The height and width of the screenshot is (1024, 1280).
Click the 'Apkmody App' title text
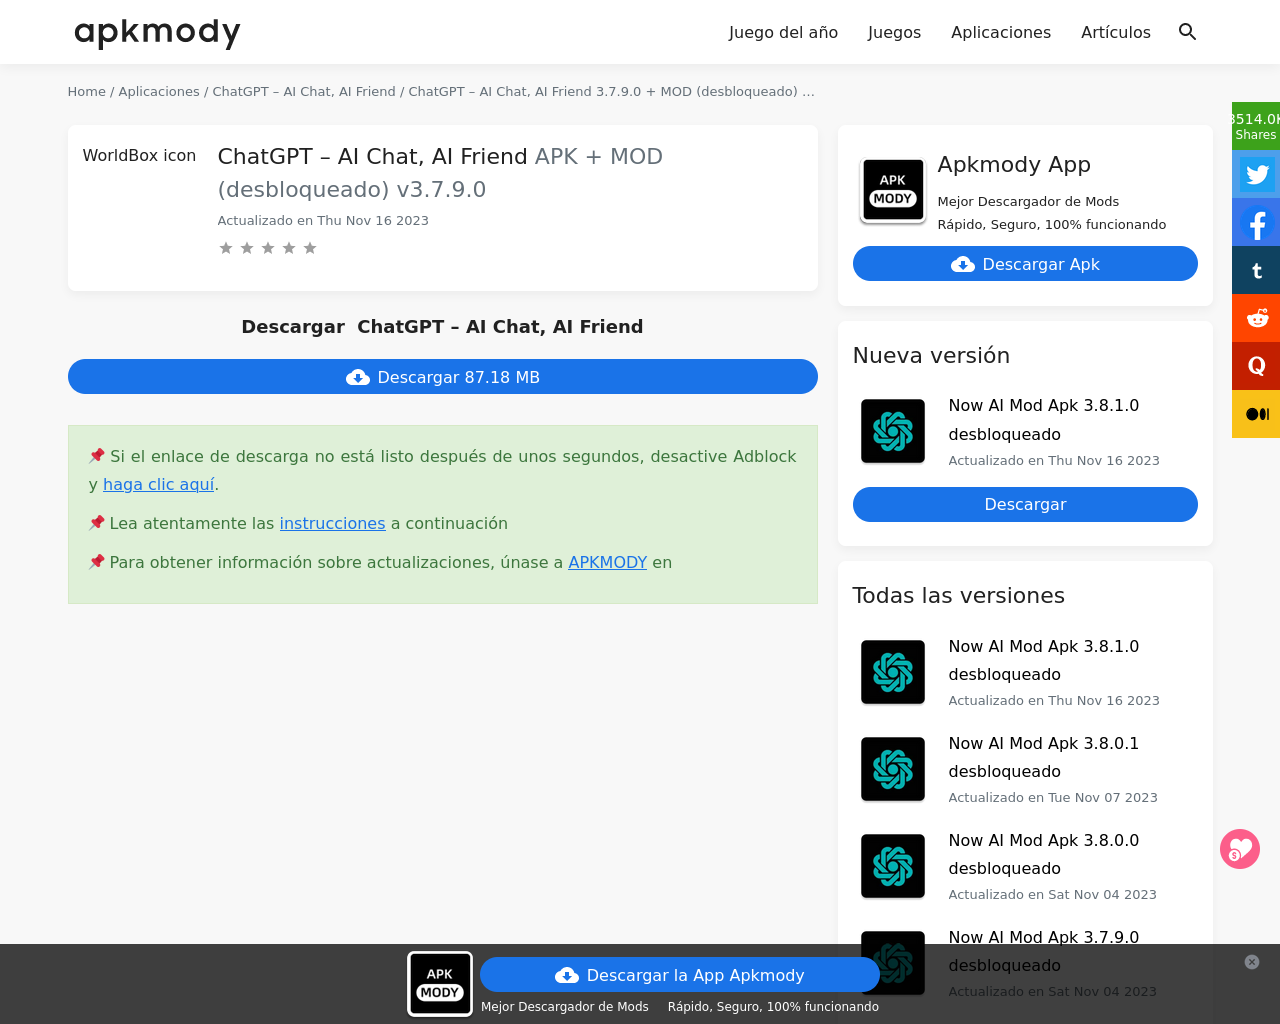(x=1014, y=164)
